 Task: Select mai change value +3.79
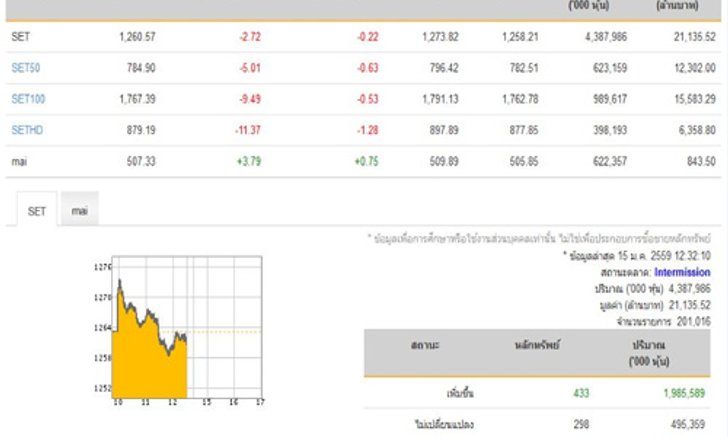[x=249, y=162]
